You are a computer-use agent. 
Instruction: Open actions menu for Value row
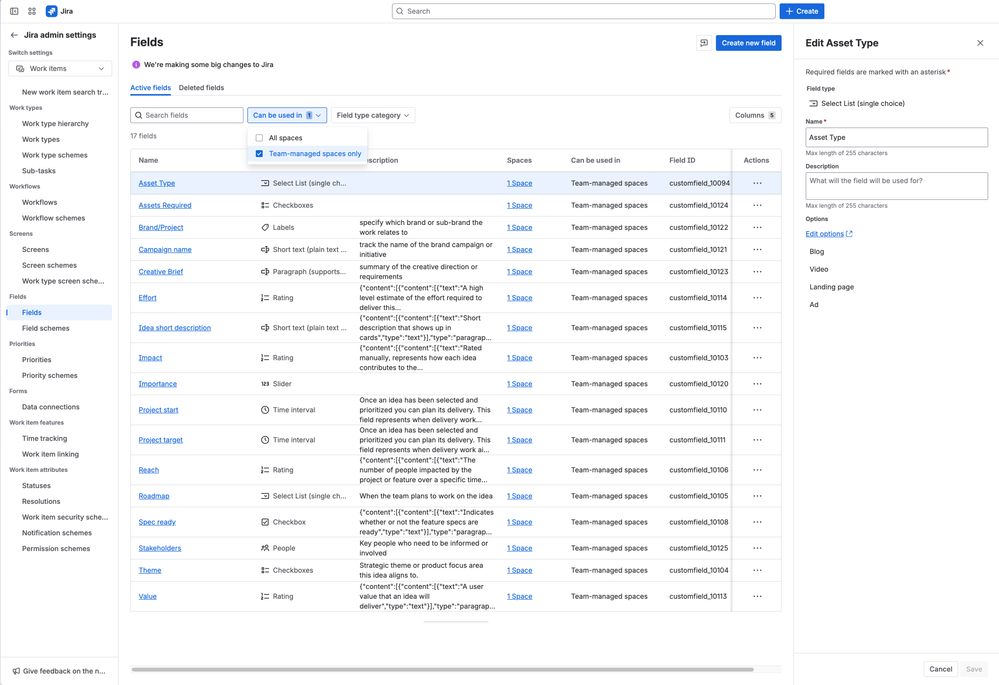tap(757, 596)
